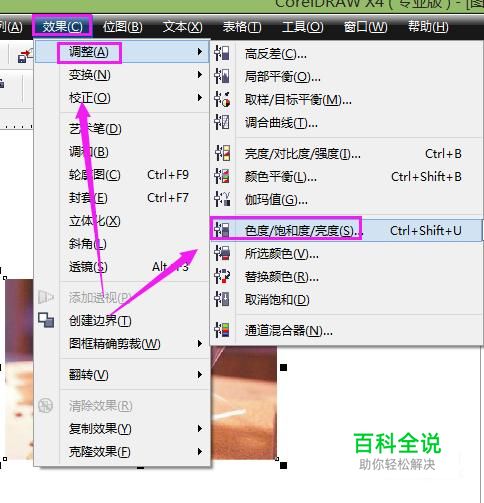The width and height of the screenshot is (484, 503).
Task: Expand the 复制效果(Y) submenu arrow
Action: pos(199,428)
